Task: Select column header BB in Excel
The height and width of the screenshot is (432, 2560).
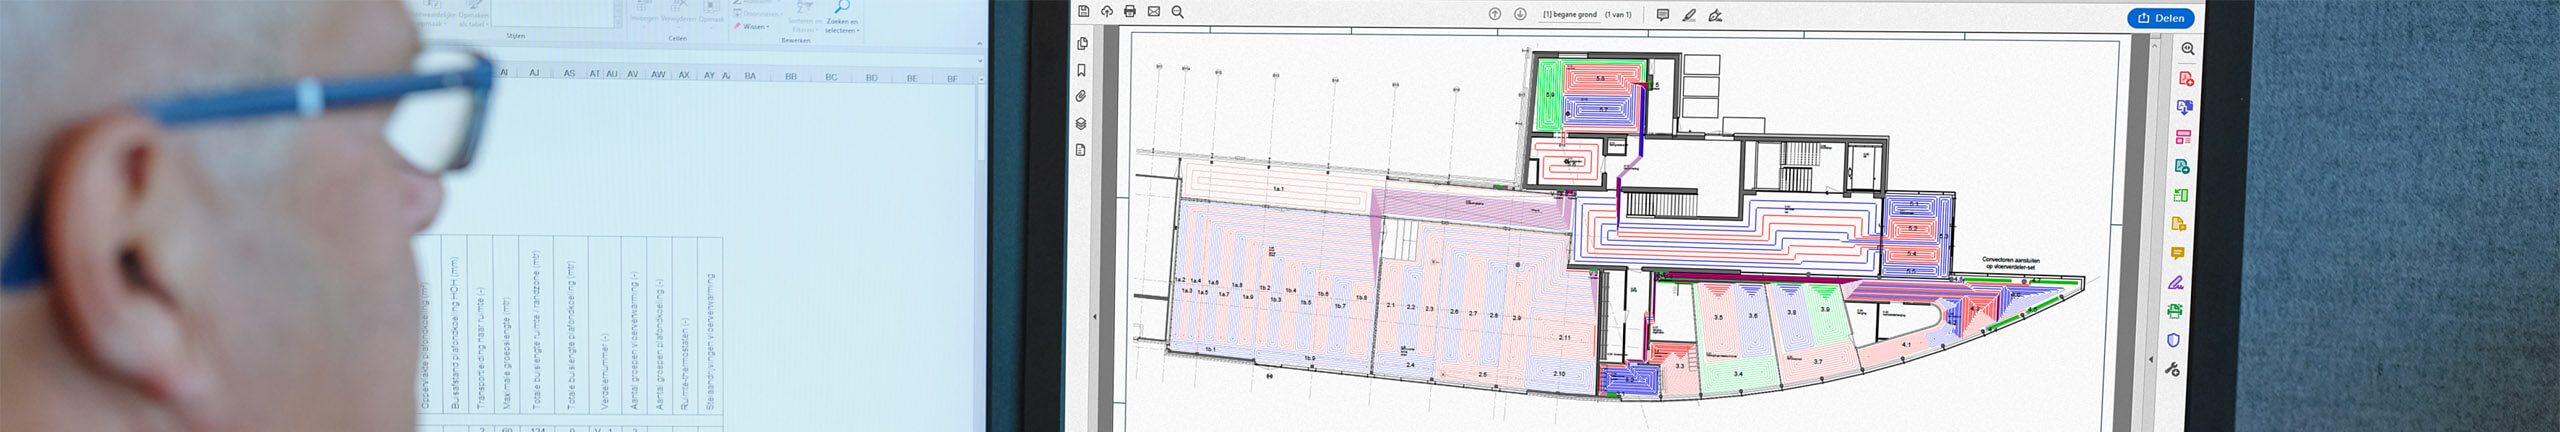Action: [x=791, y=77]
